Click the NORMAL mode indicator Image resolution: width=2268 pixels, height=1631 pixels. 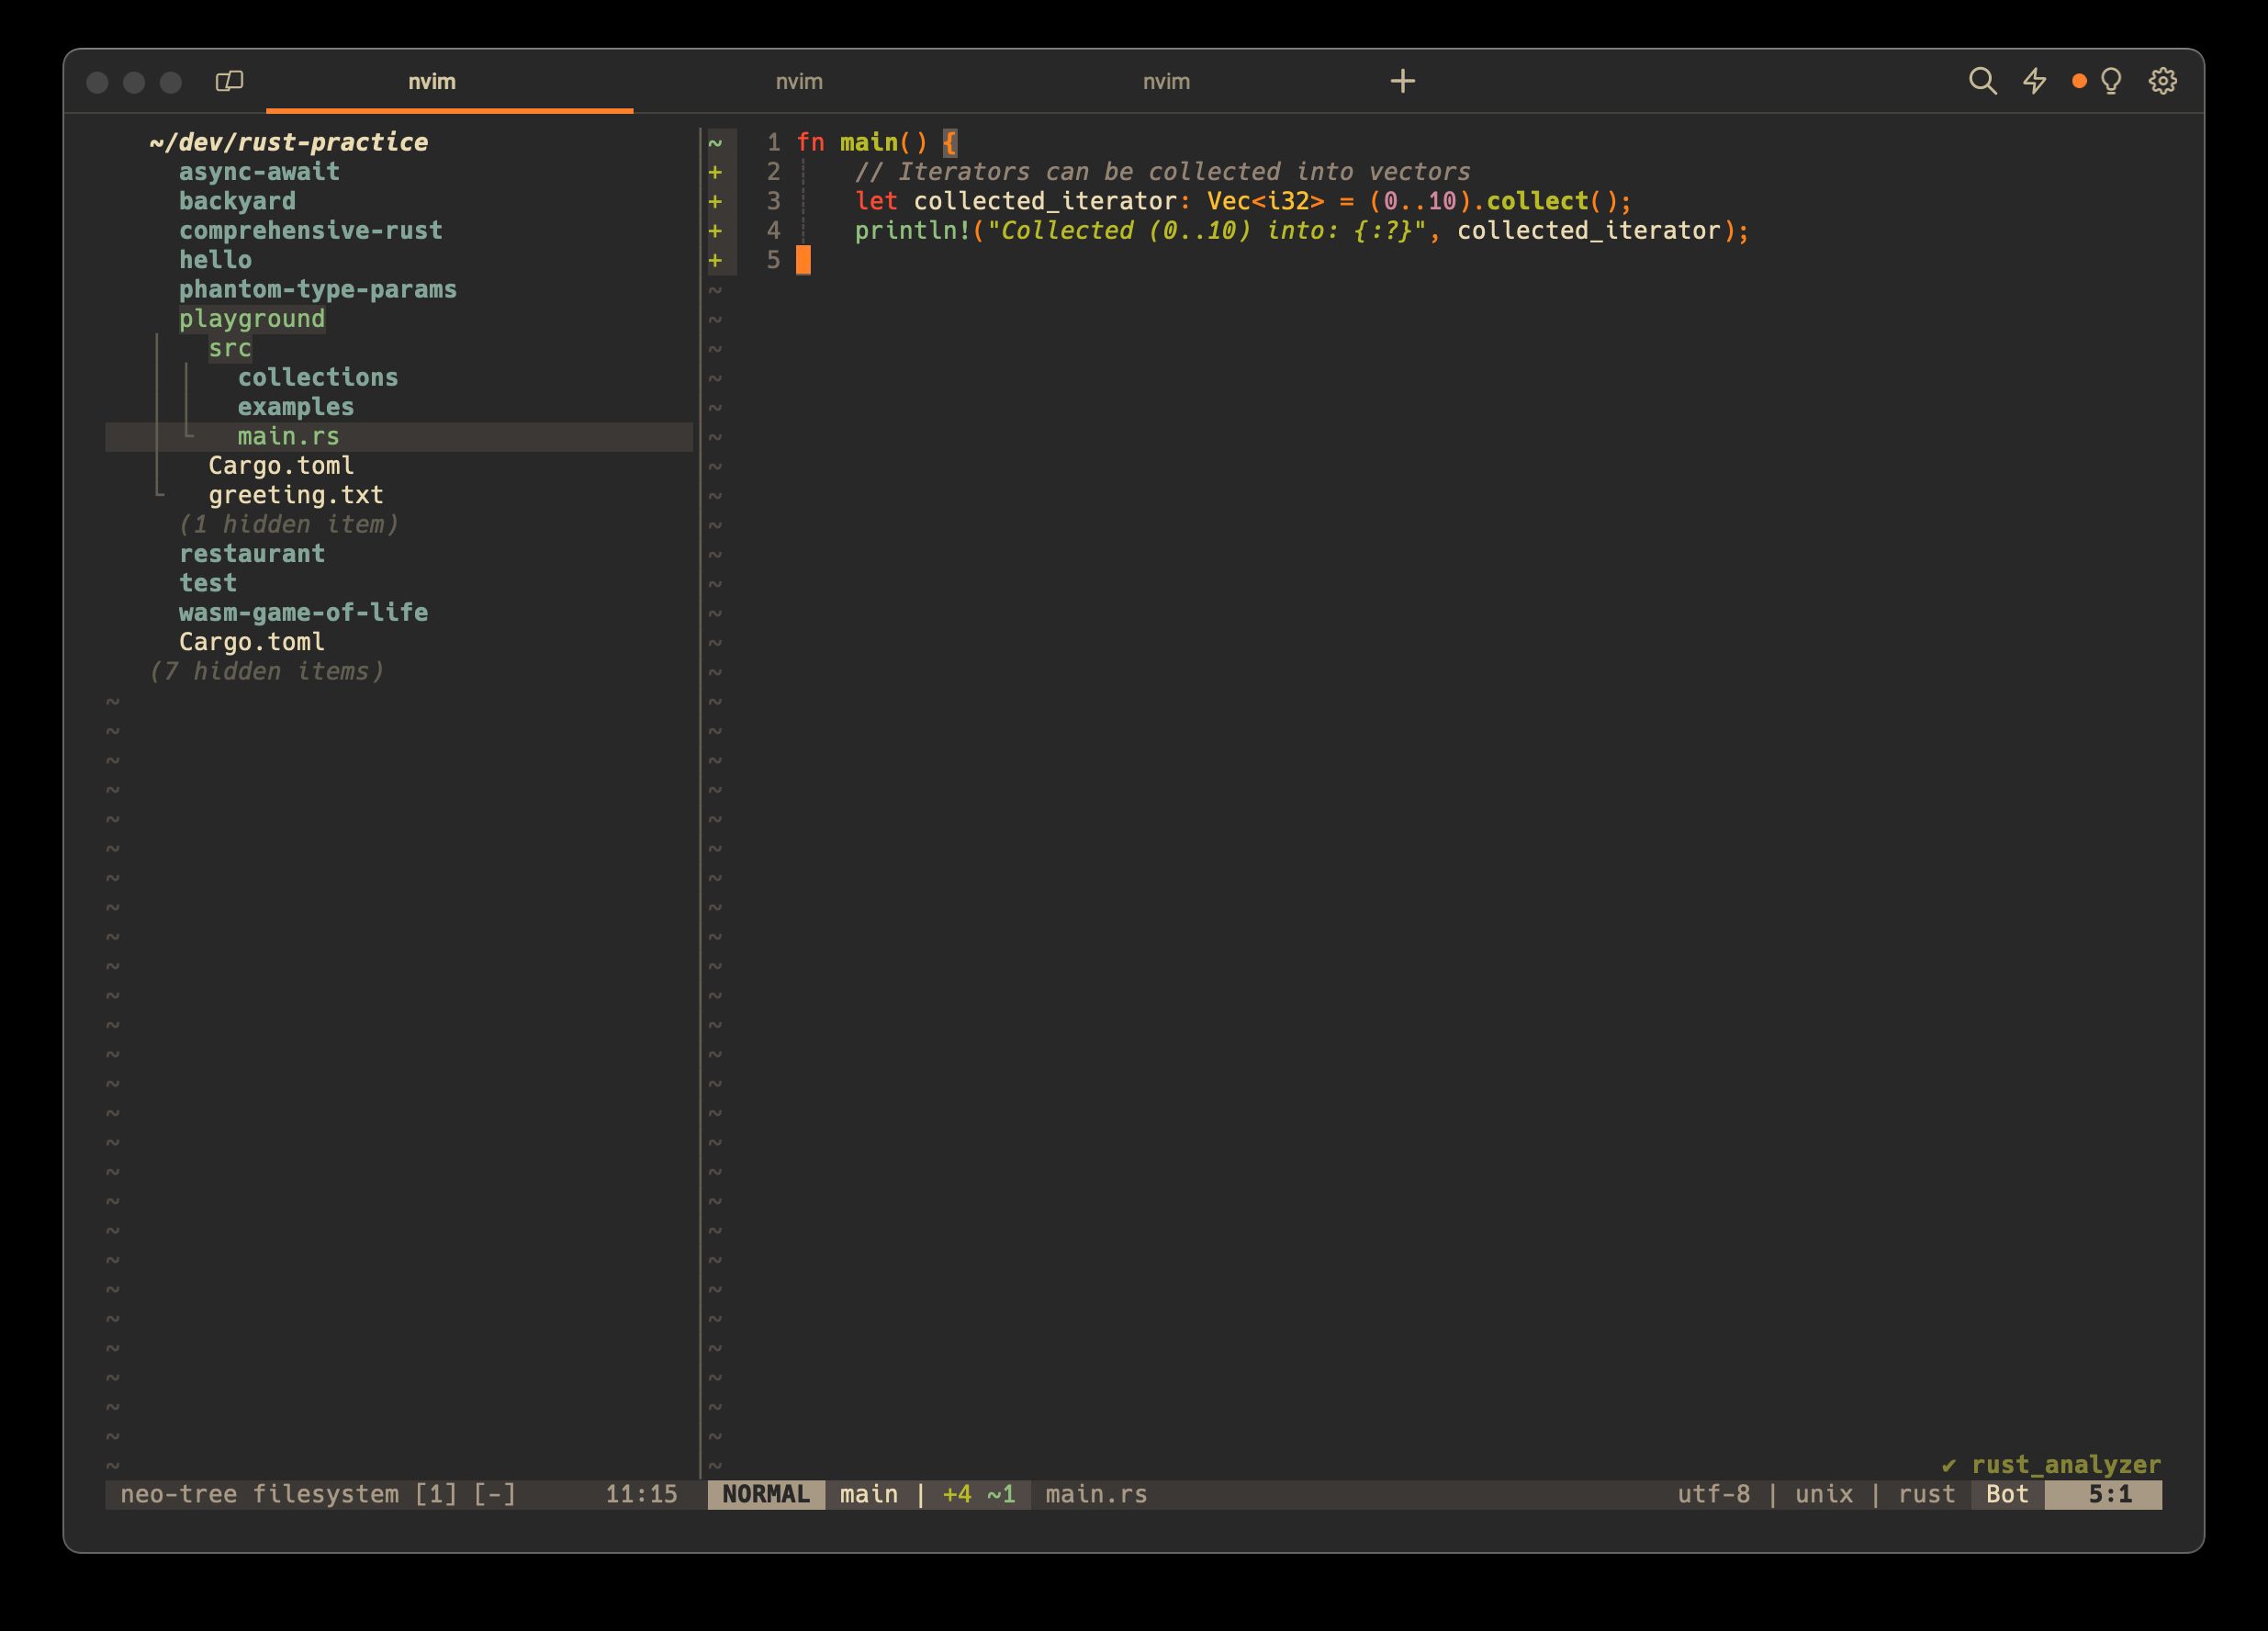[766, 1494]
